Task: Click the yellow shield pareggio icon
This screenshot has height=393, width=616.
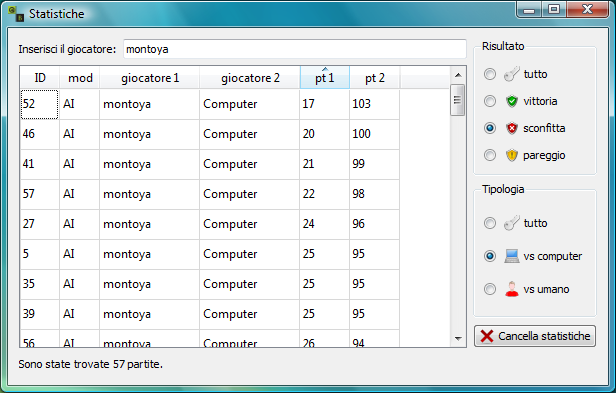Action: (512, 155)
